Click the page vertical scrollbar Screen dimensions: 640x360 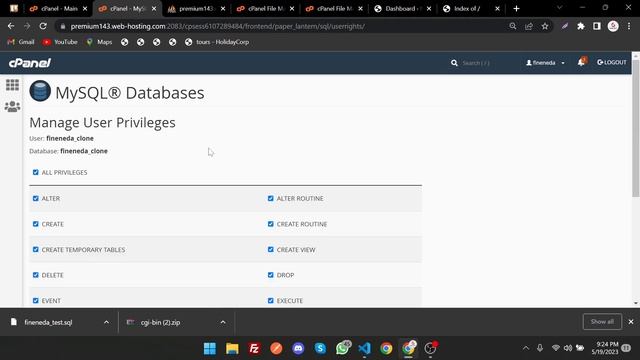coord(636,129)
